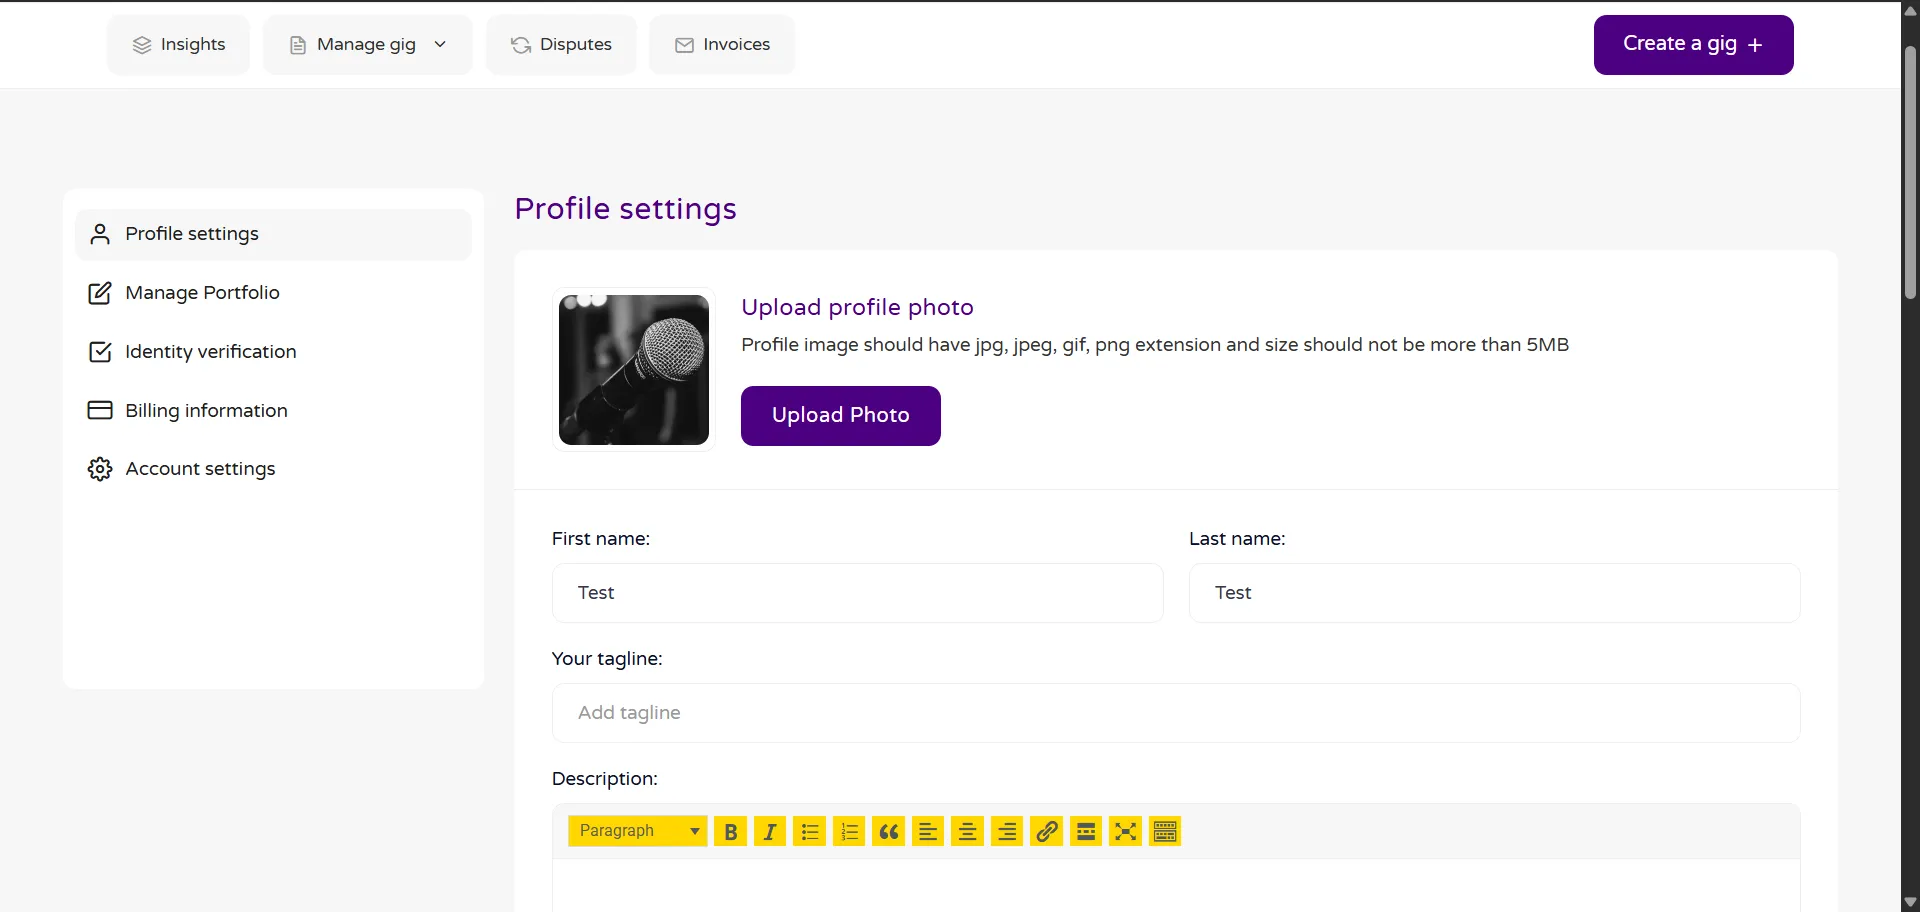
Task: Click the insert link icon
Action: 1046,831
